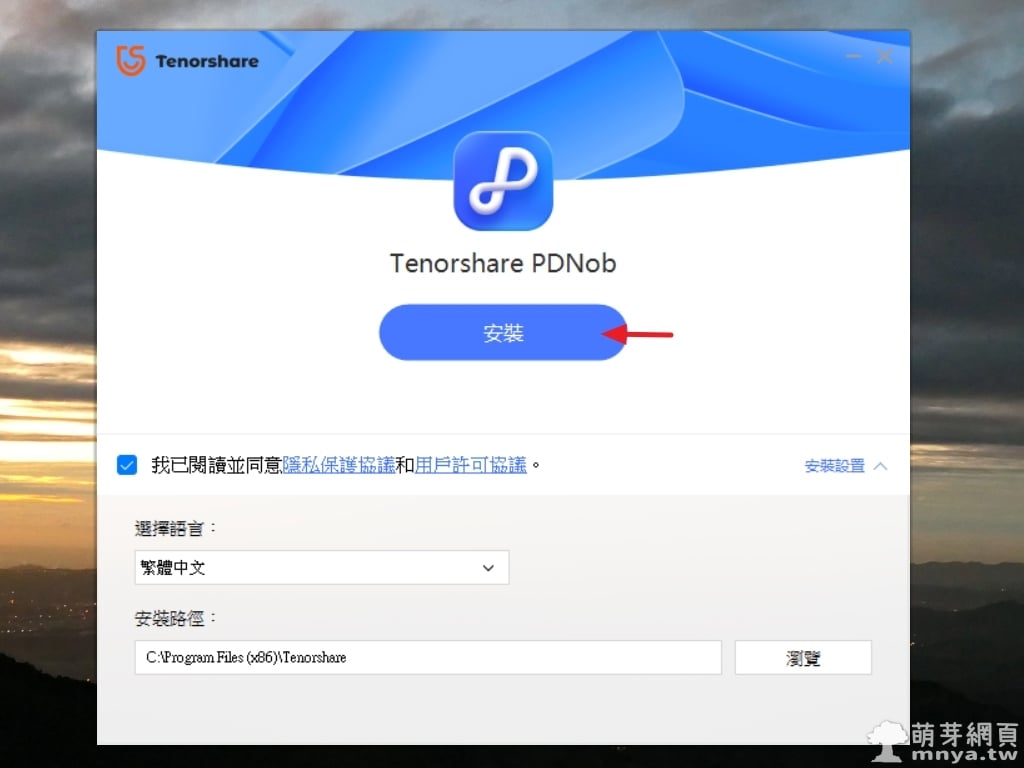The height and width of the screenshot is (768, 1024).
Task: Click the red arrow annotation
Action: point(639,334)
